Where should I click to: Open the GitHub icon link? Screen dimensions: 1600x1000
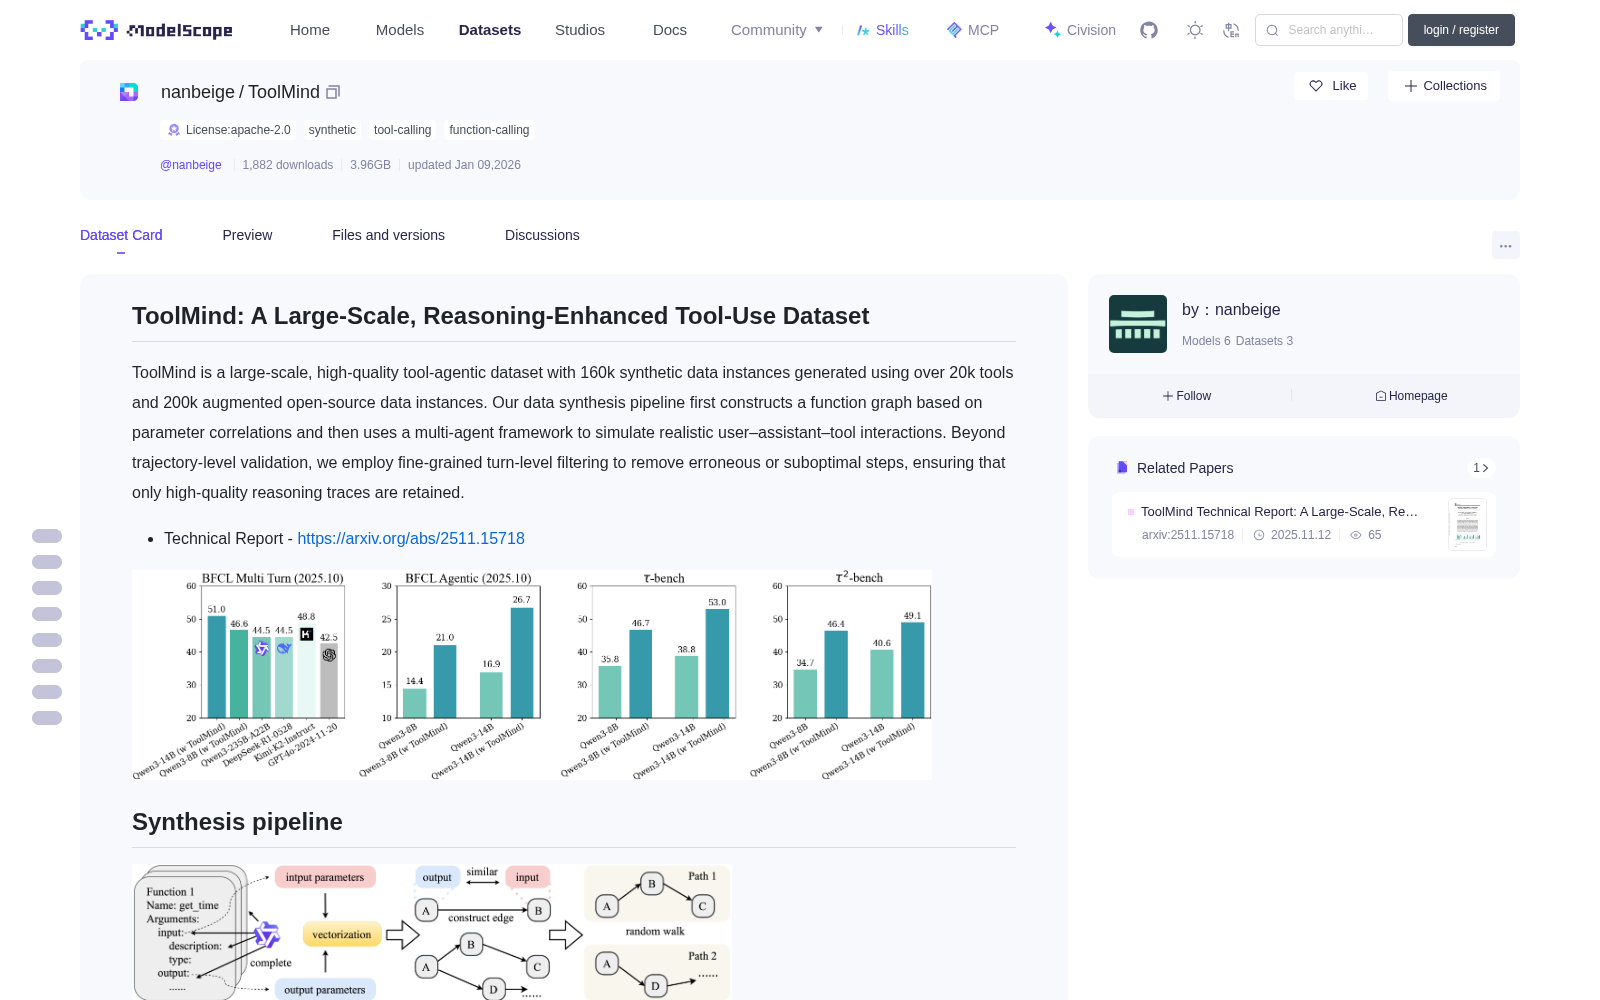[x=1149, y=30]
